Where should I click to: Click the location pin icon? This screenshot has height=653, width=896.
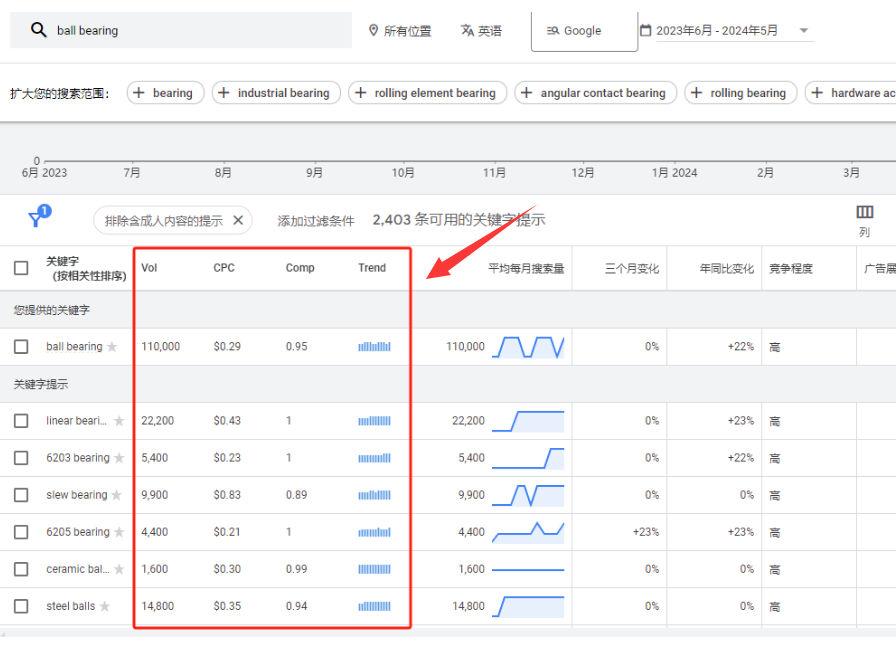(374, 31)
